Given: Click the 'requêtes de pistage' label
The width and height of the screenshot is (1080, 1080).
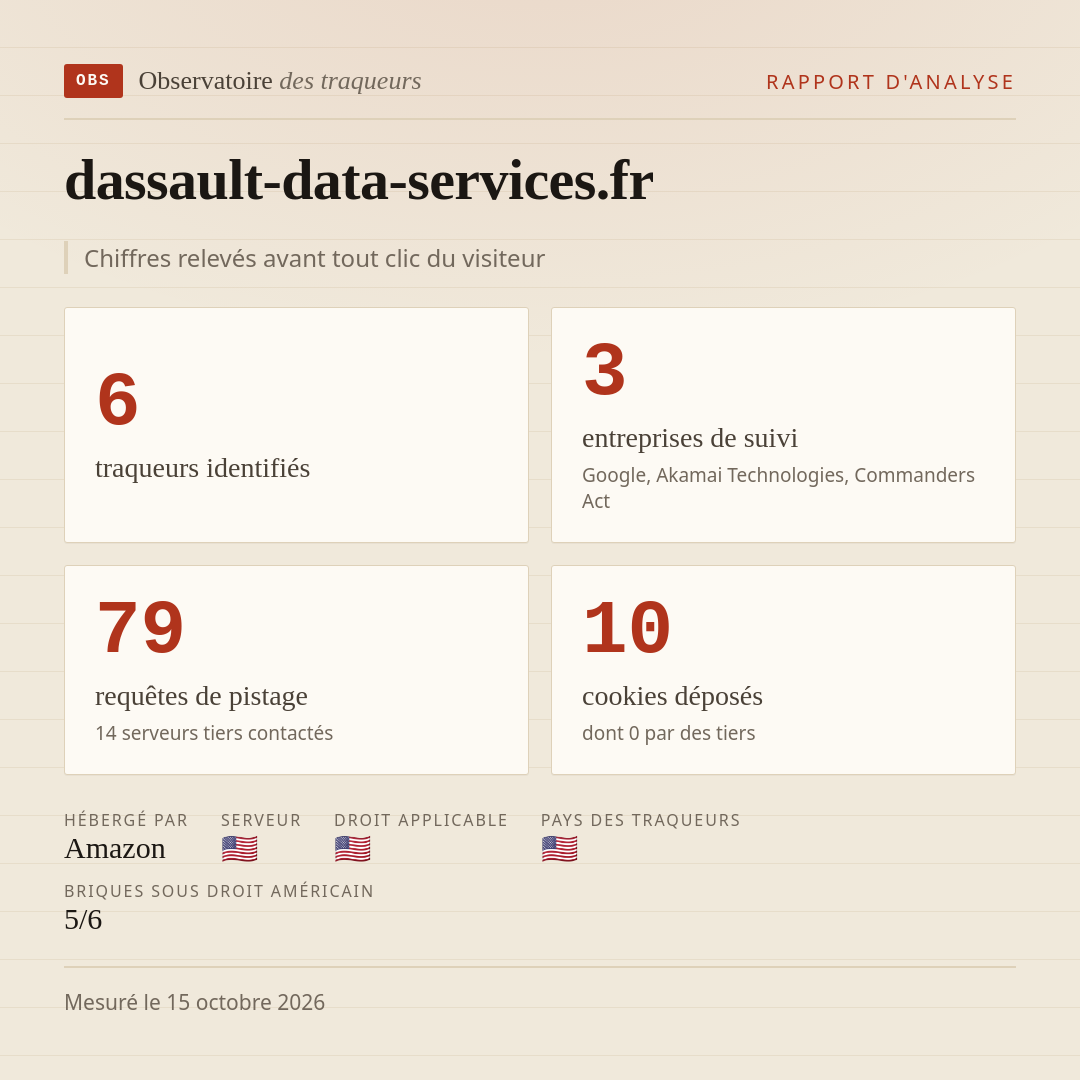Looking at the screenshot, I should point(201,696).
